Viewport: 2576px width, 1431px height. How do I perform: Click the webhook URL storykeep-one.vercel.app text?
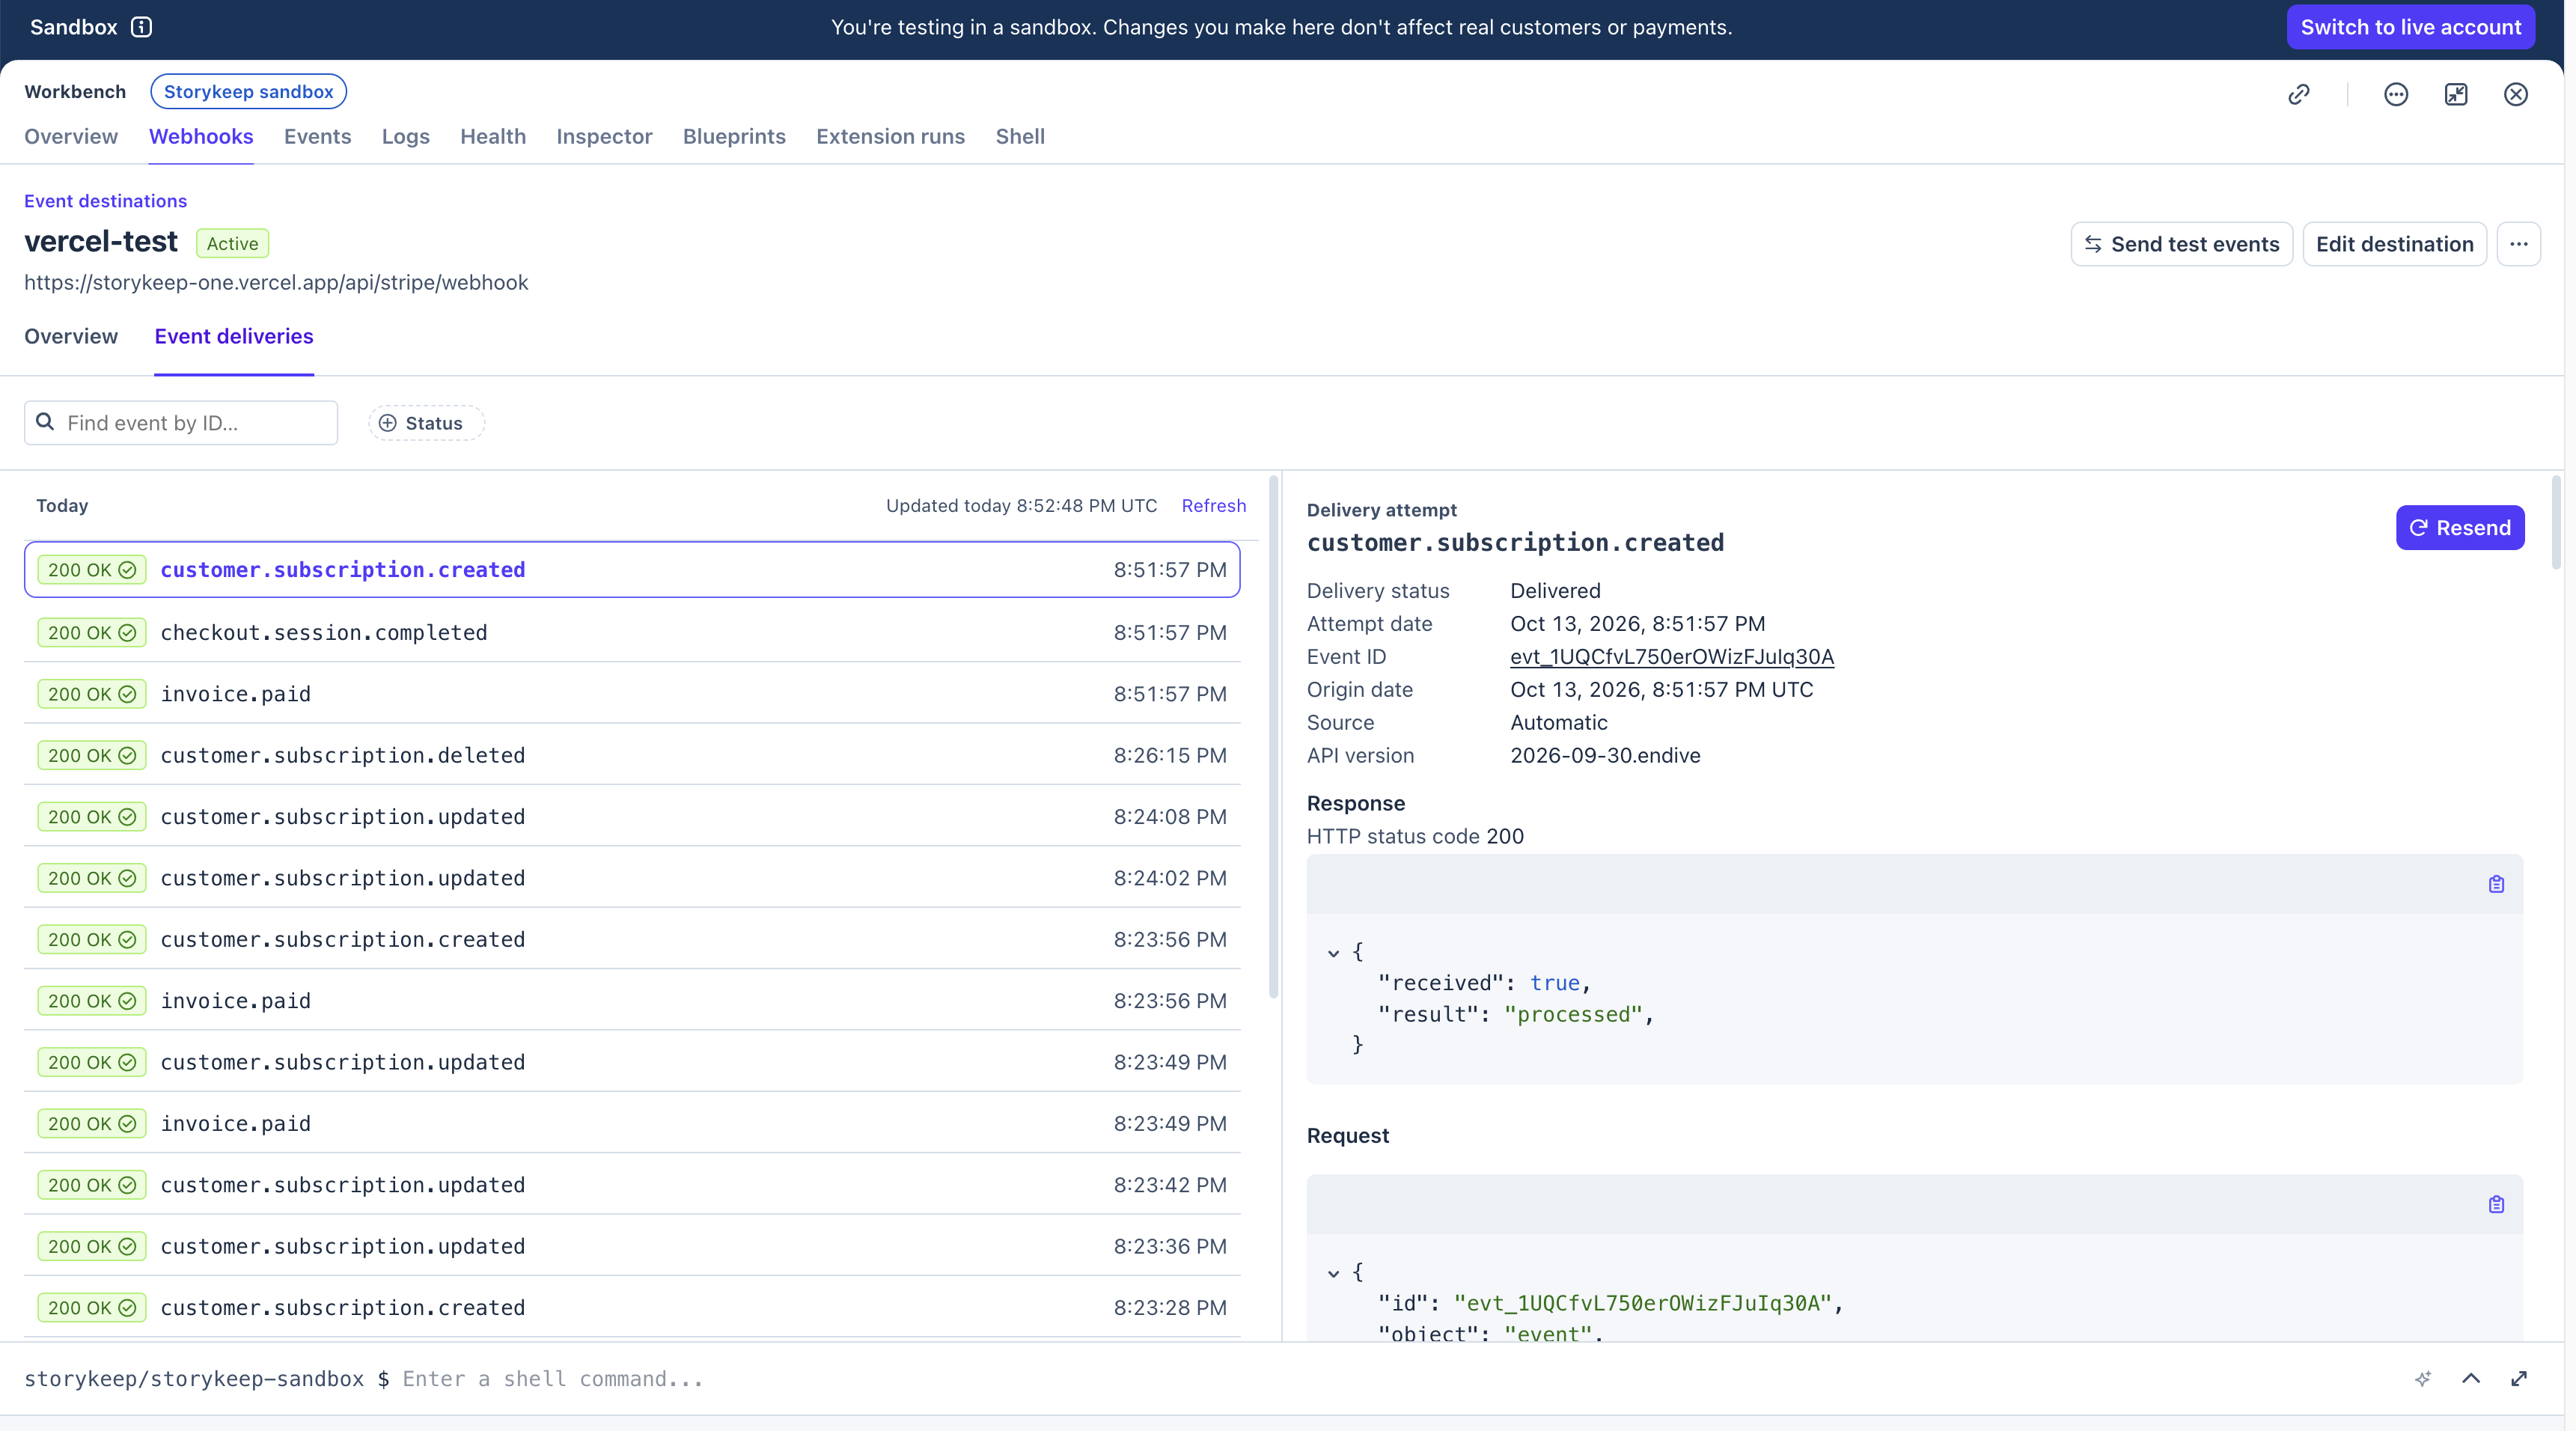coord(276,283)
